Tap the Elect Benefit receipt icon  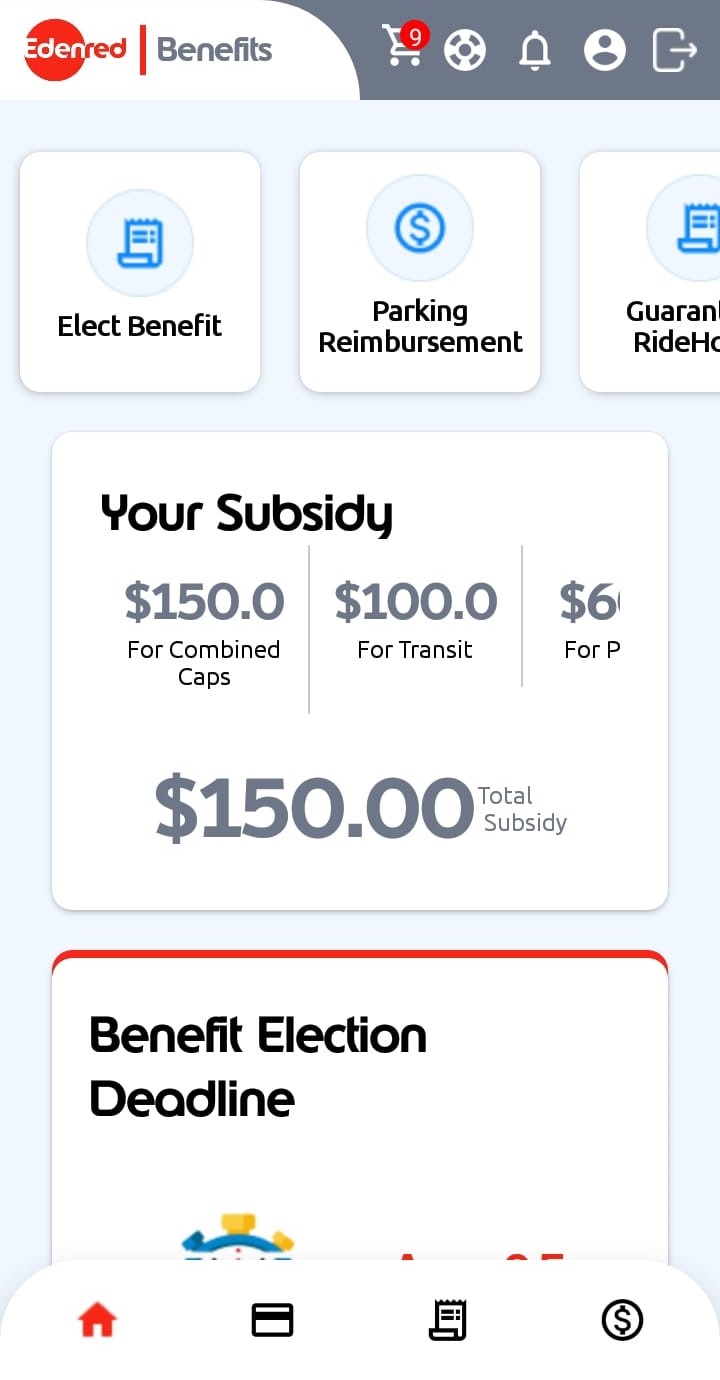click(140, 243)
